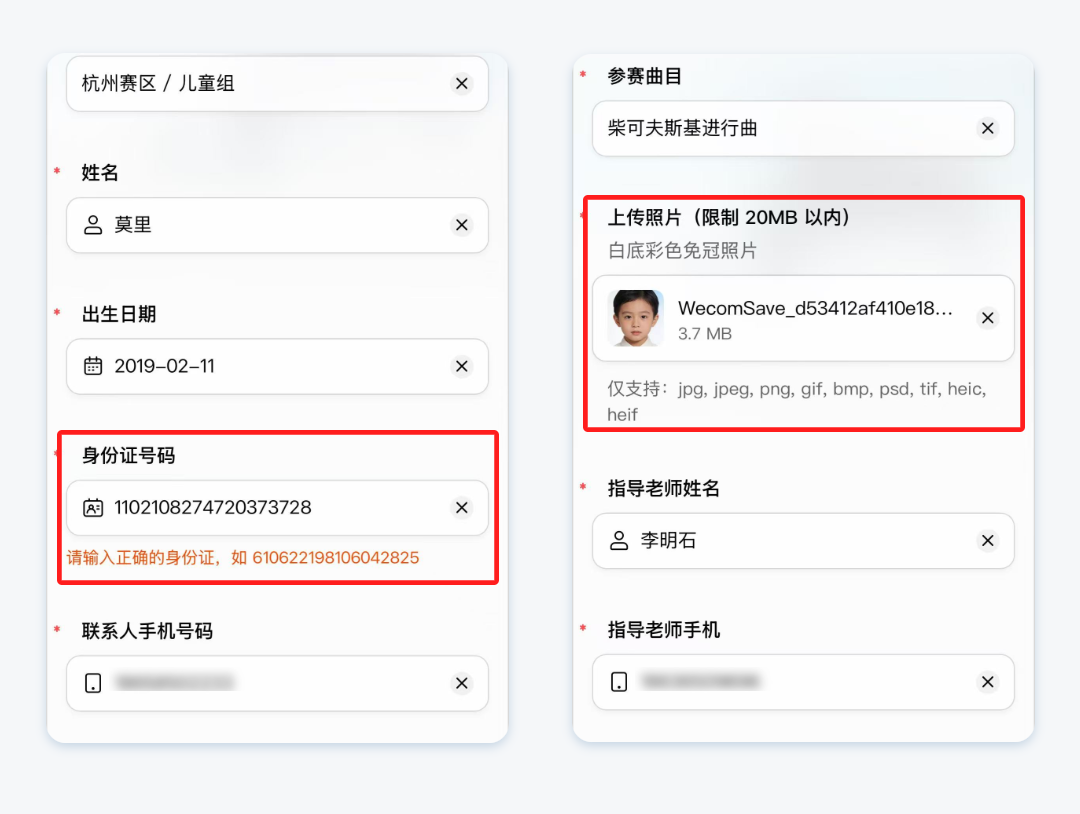Clear the 联系人手机号码 field
Screen dimensions: 1080x814
coord(462,683)
